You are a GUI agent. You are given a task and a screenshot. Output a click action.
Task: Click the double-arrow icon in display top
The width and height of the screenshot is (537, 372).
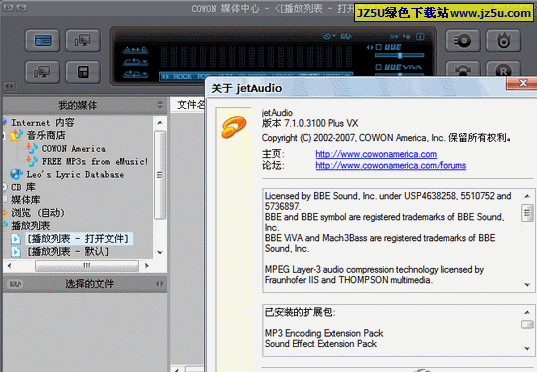pos(394,36)
